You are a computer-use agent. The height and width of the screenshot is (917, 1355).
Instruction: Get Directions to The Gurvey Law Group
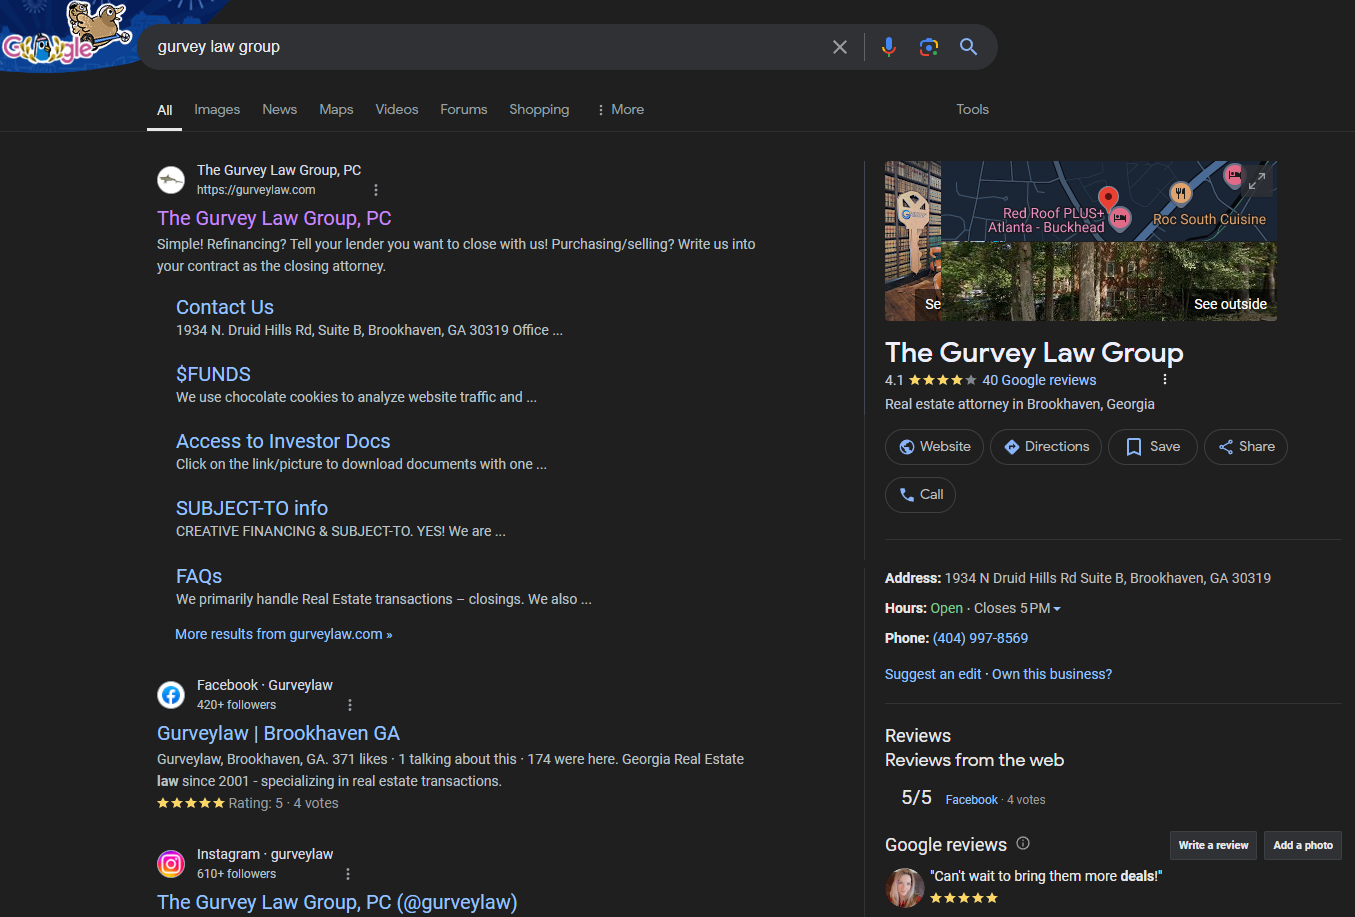[x=1046, y=447]
